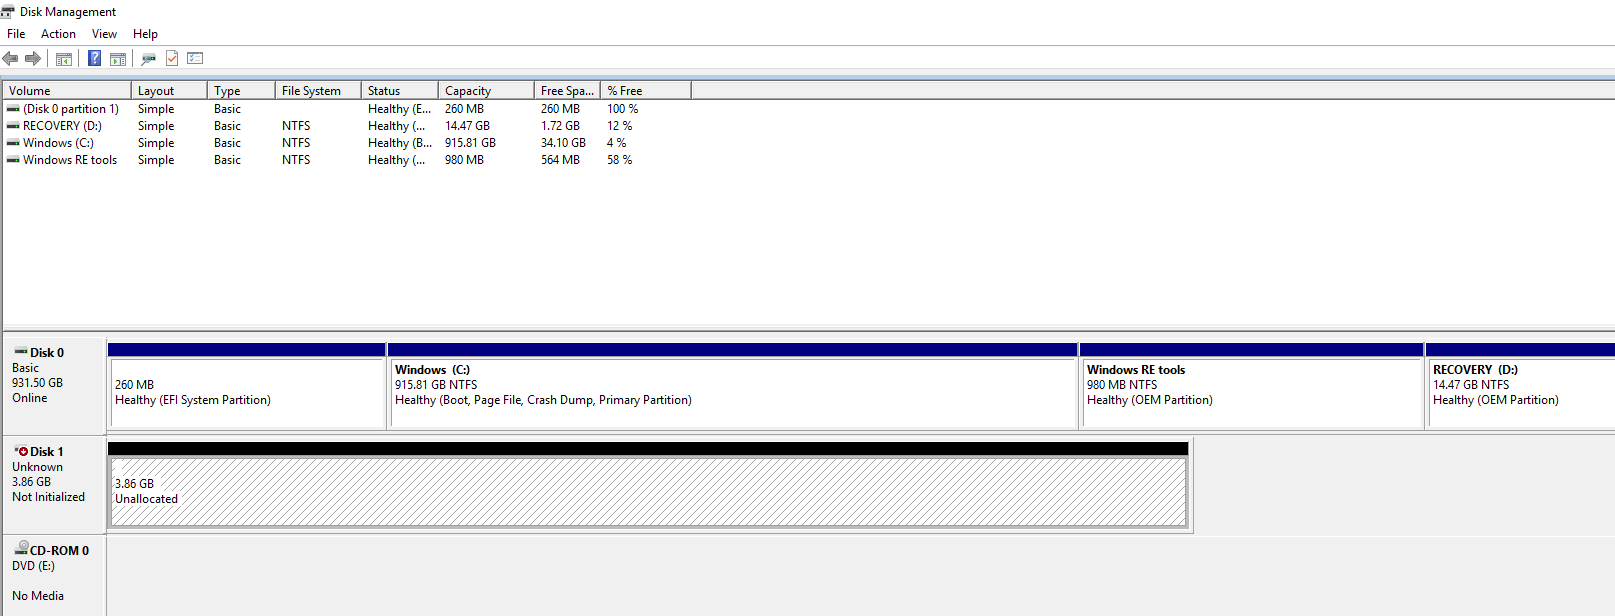This screenshot has width=1615, height=616.
Task: Click the 564 MB free space cell
Action: [x=560, y=160]
